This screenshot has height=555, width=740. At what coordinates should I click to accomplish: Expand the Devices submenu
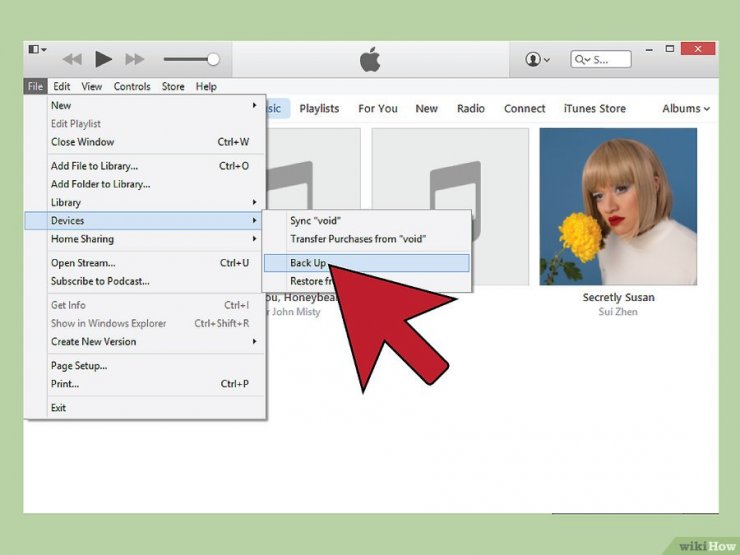(143, 220)
